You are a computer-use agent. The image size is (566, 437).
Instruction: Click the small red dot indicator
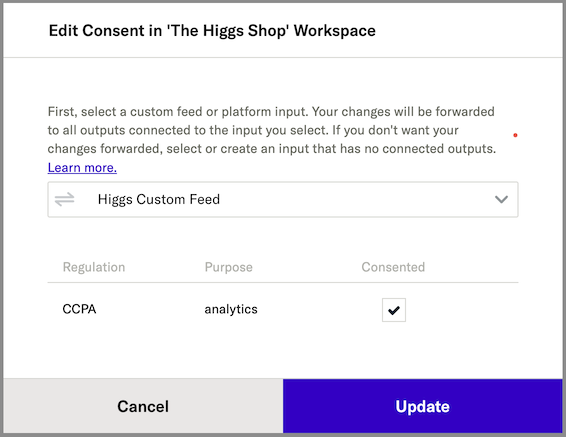coord(515,135)
